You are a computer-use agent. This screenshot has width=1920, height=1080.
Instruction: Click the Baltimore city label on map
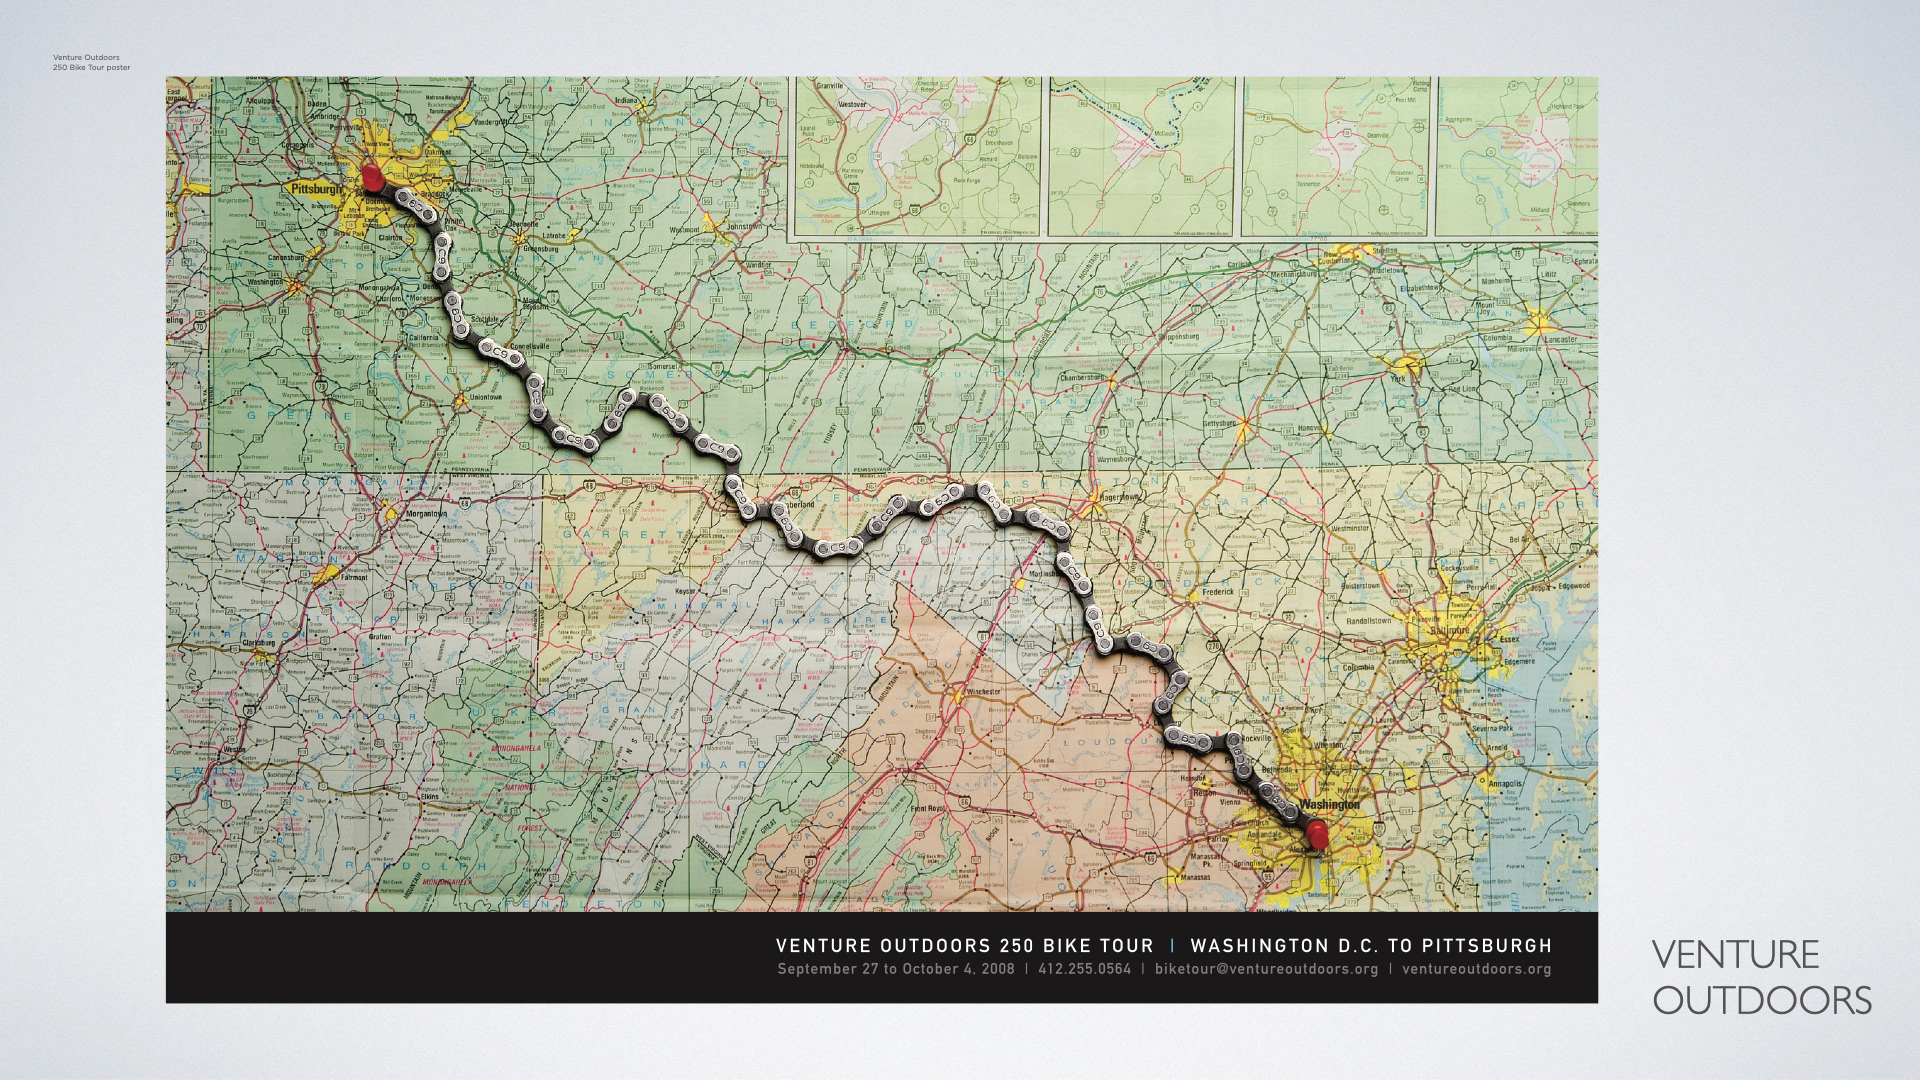click(1448, 631)
